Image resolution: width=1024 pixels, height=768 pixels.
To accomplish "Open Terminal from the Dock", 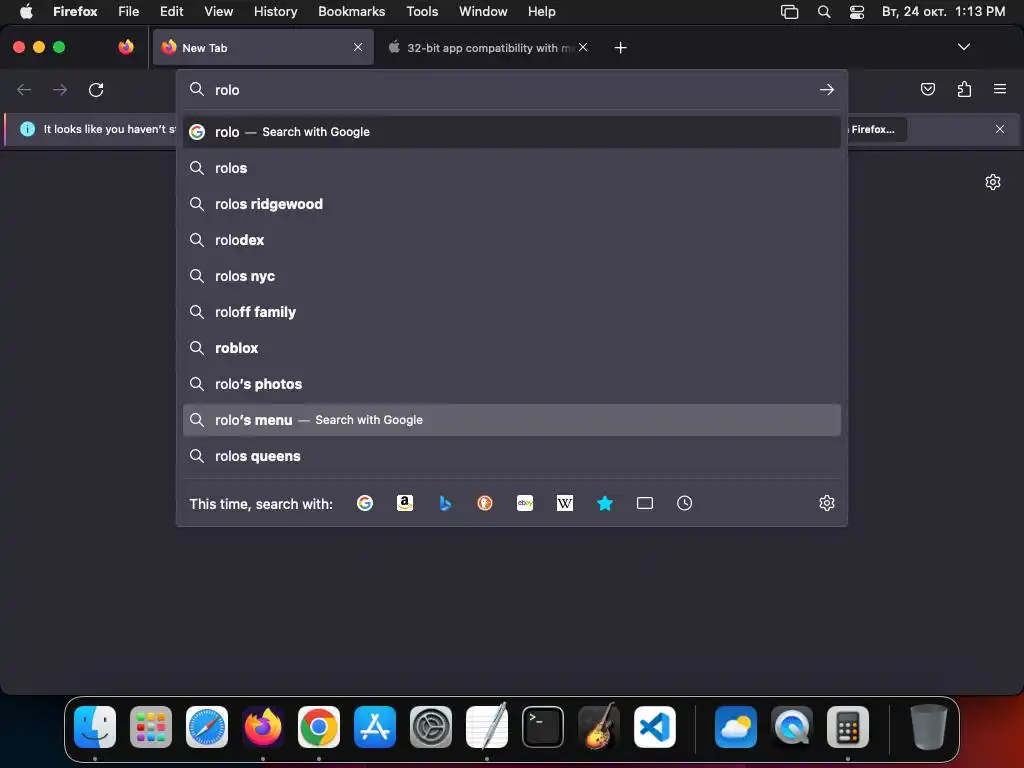I will [543, 726].
